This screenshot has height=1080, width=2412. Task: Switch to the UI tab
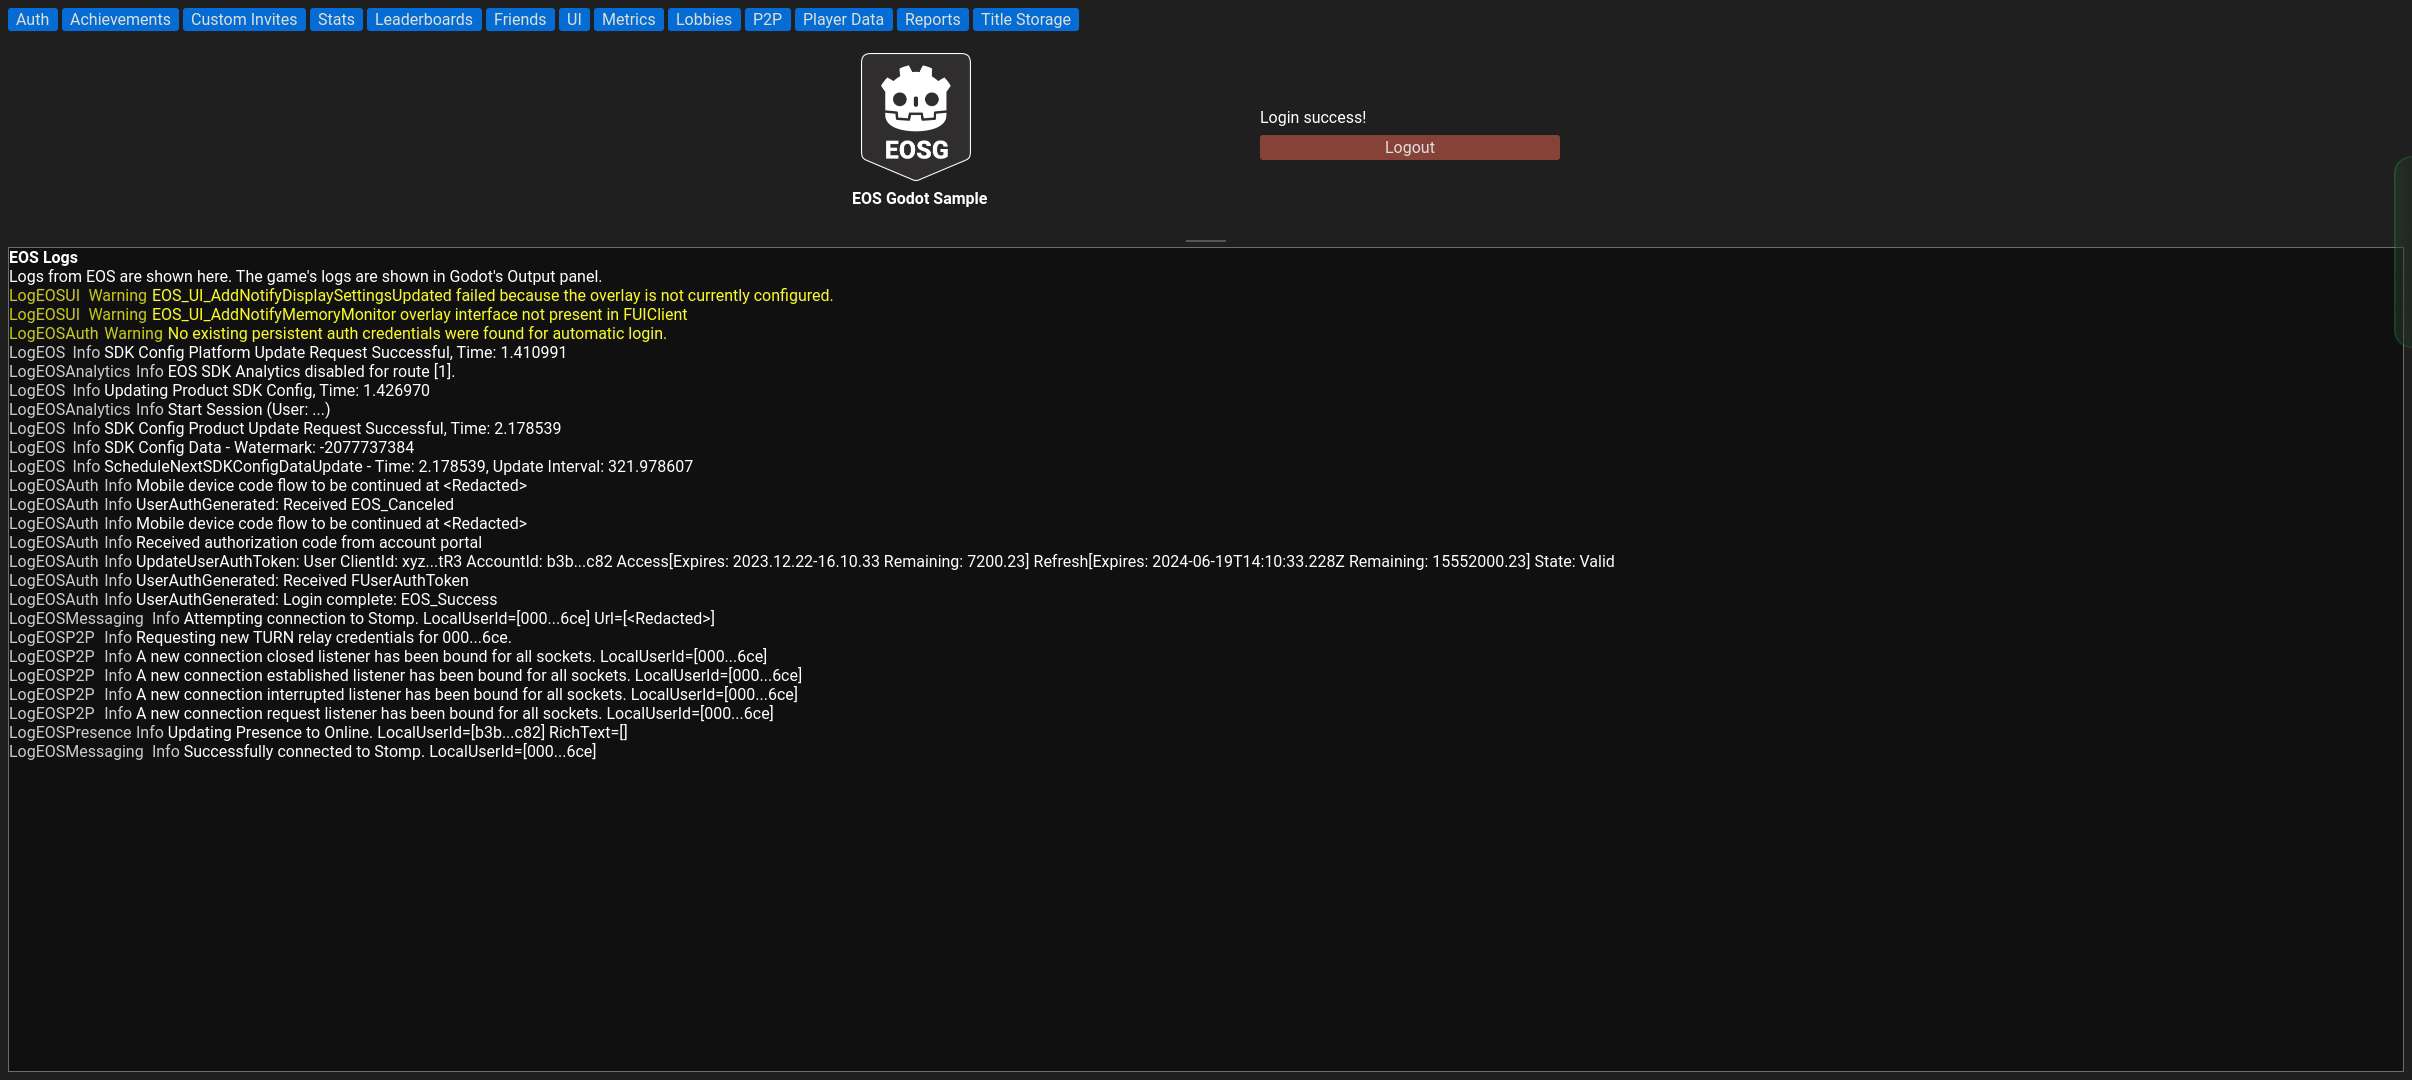point(574,20)
